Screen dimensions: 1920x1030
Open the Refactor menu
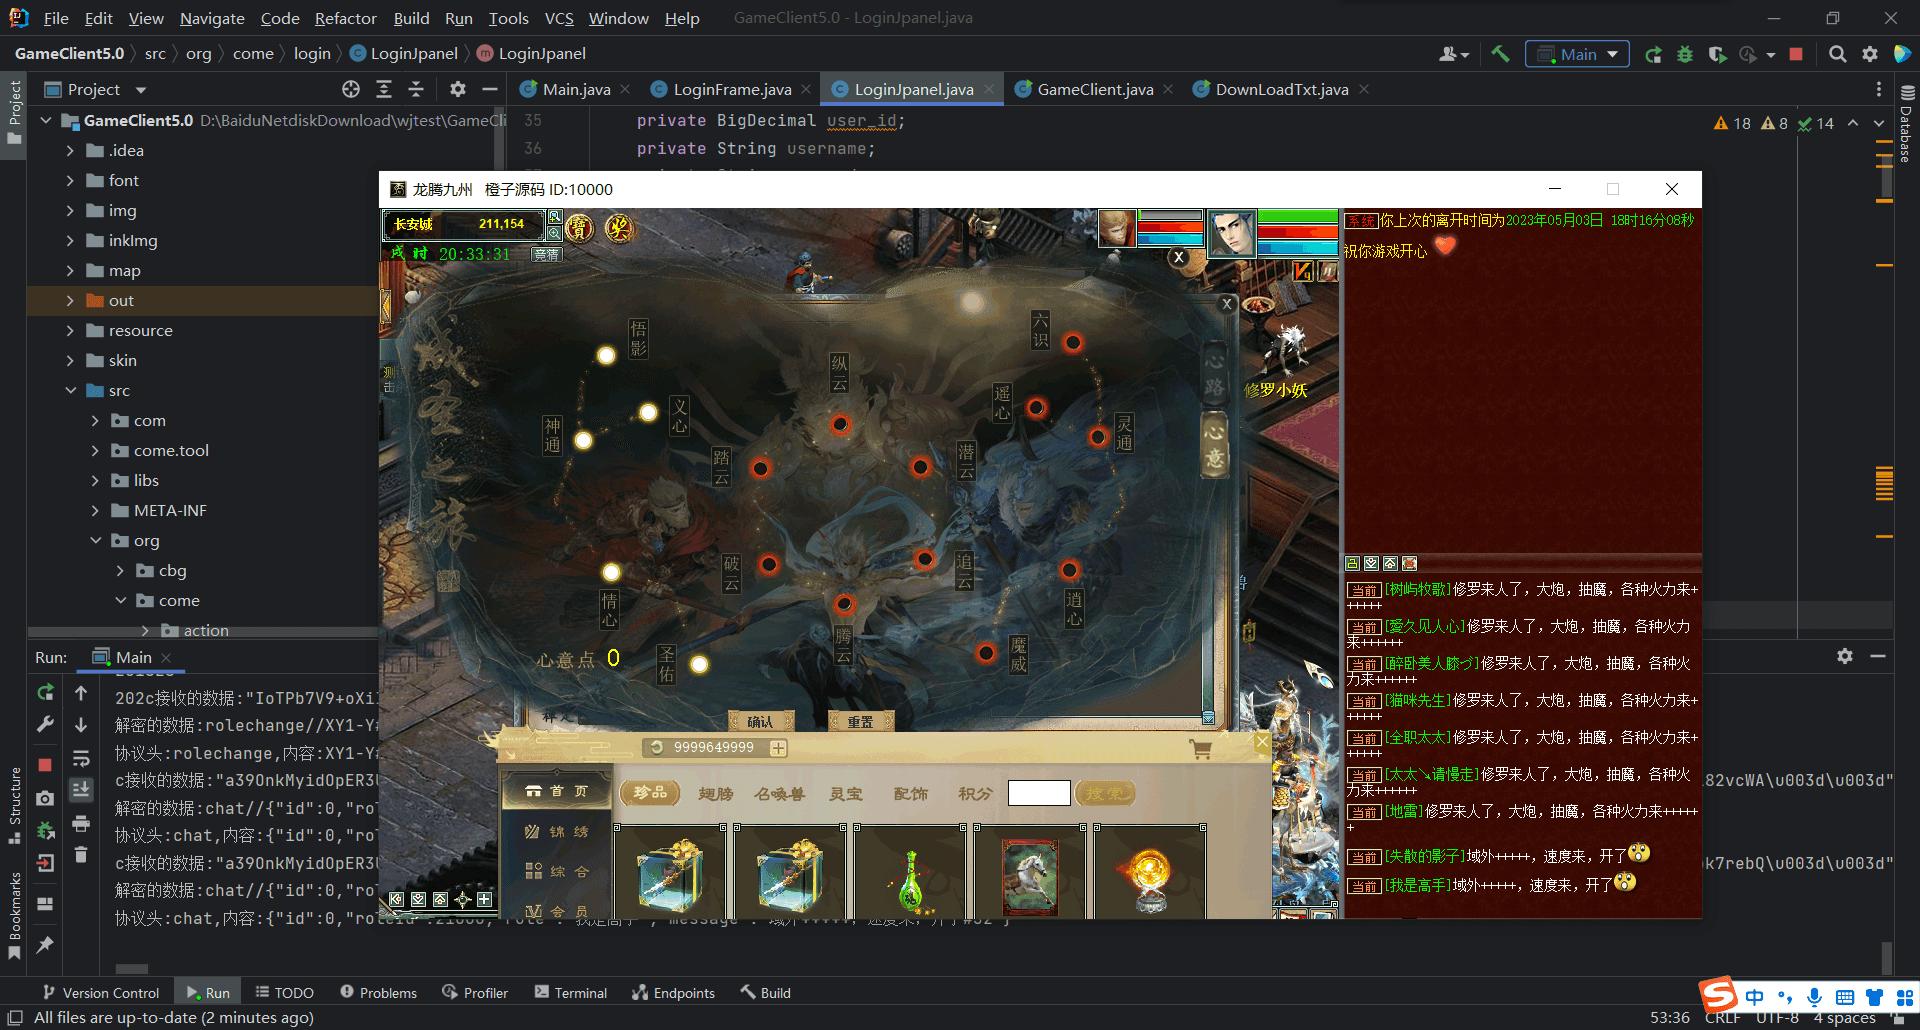point(345,18)
